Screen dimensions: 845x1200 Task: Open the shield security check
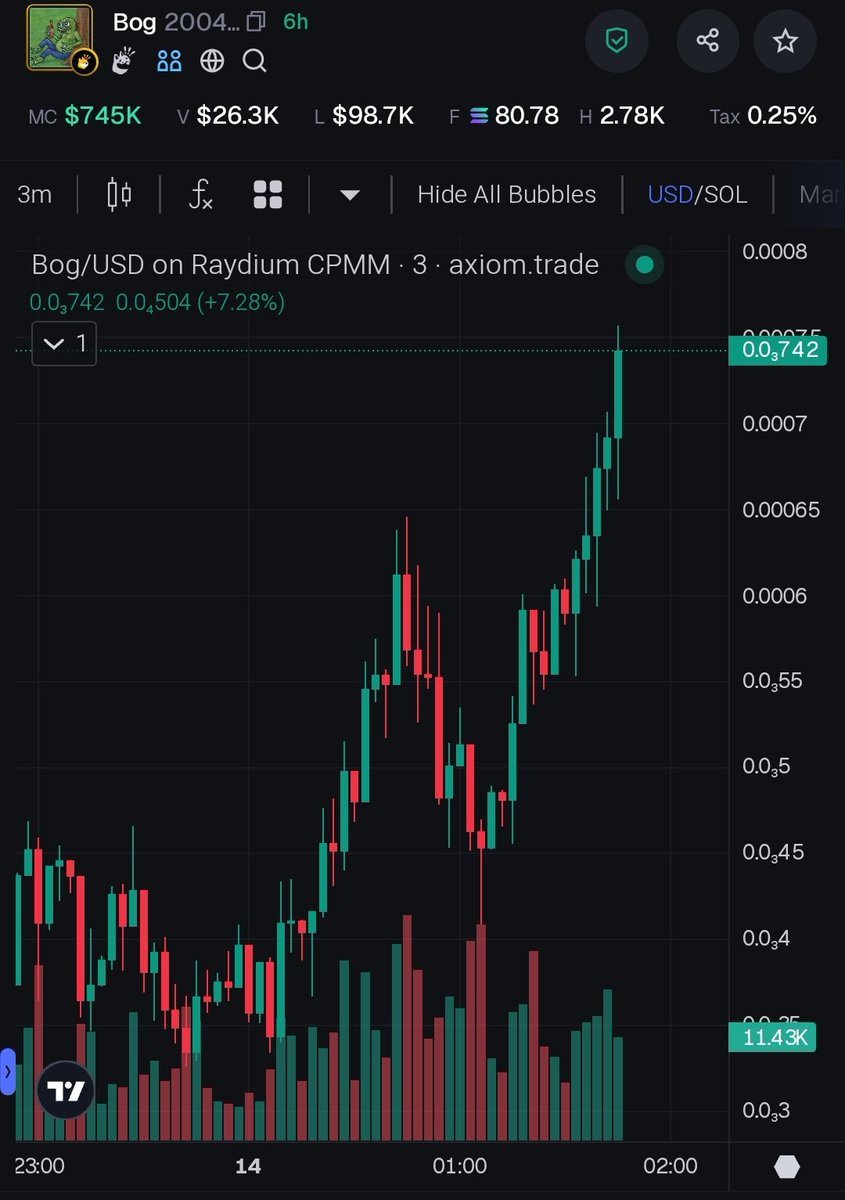(x=617, y=41)
